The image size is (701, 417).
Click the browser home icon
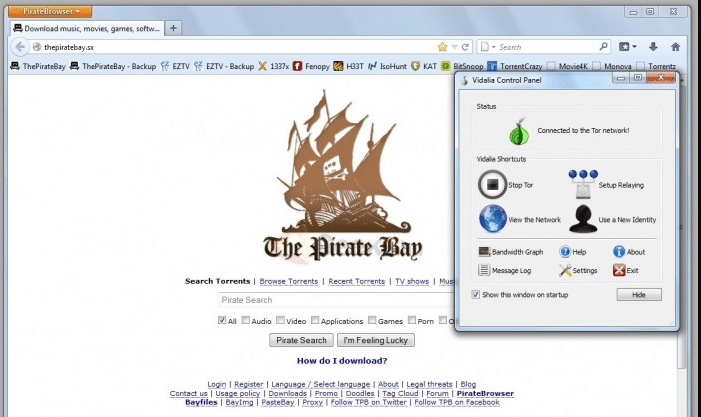pyautogui.click(x=675, y=46)
